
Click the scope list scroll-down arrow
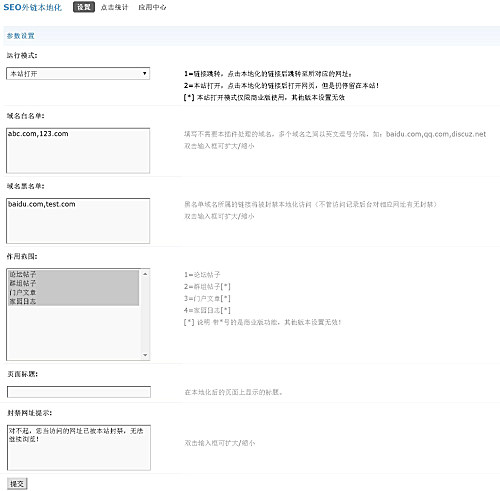tap(145, 355)
